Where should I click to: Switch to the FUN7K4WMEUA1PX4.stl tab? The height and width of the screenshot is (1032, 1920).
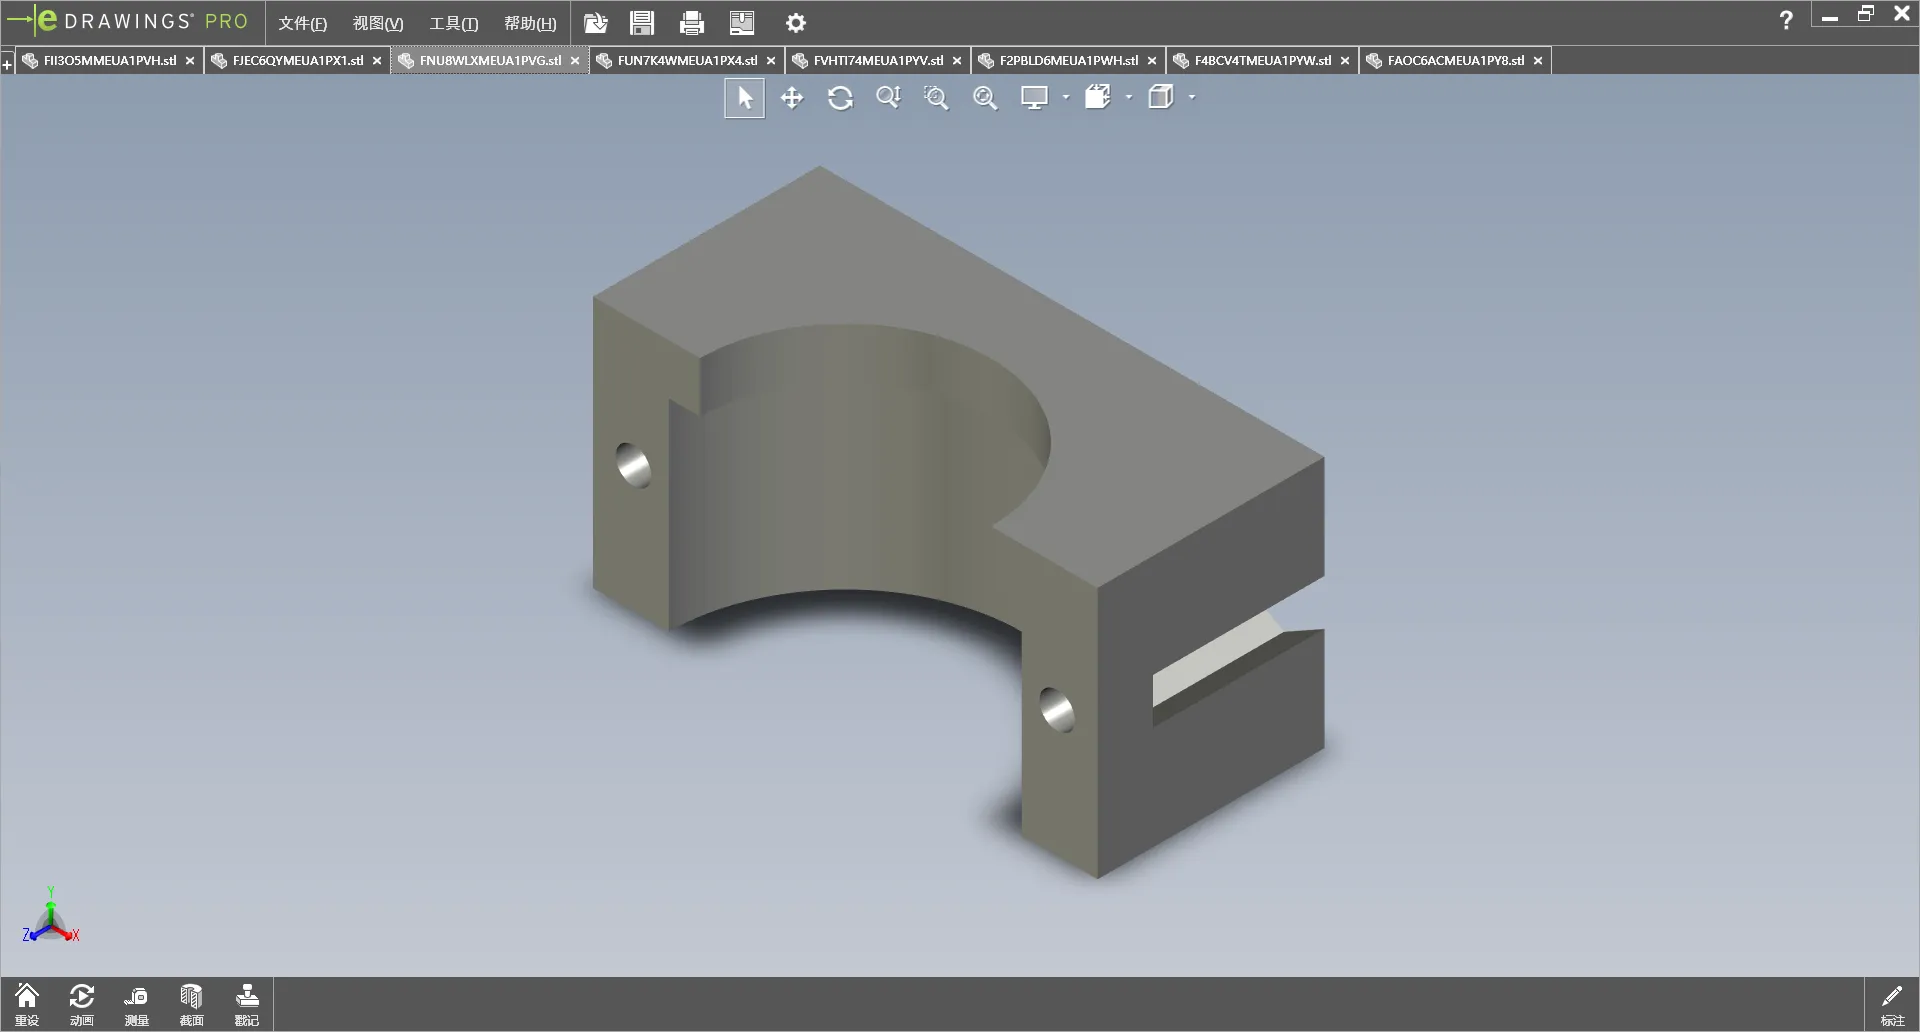coord(687,61)
